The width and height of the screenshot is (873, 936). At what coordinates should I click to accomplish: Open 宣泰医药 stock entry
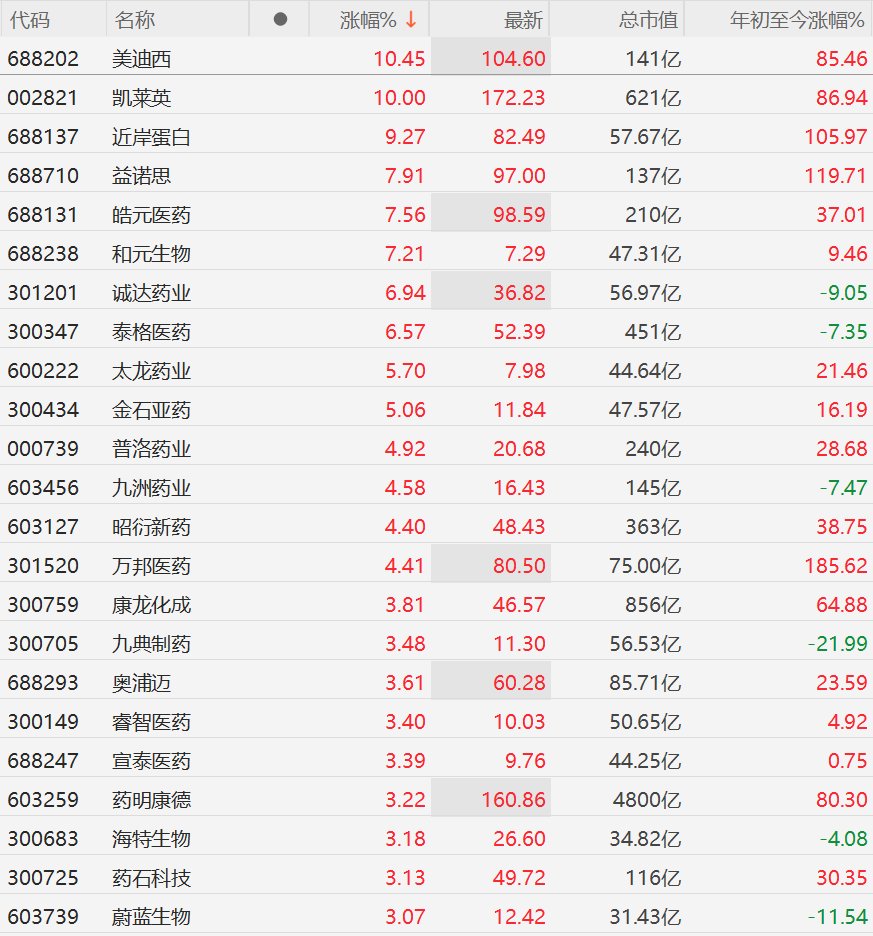click(x=151, y=760)
